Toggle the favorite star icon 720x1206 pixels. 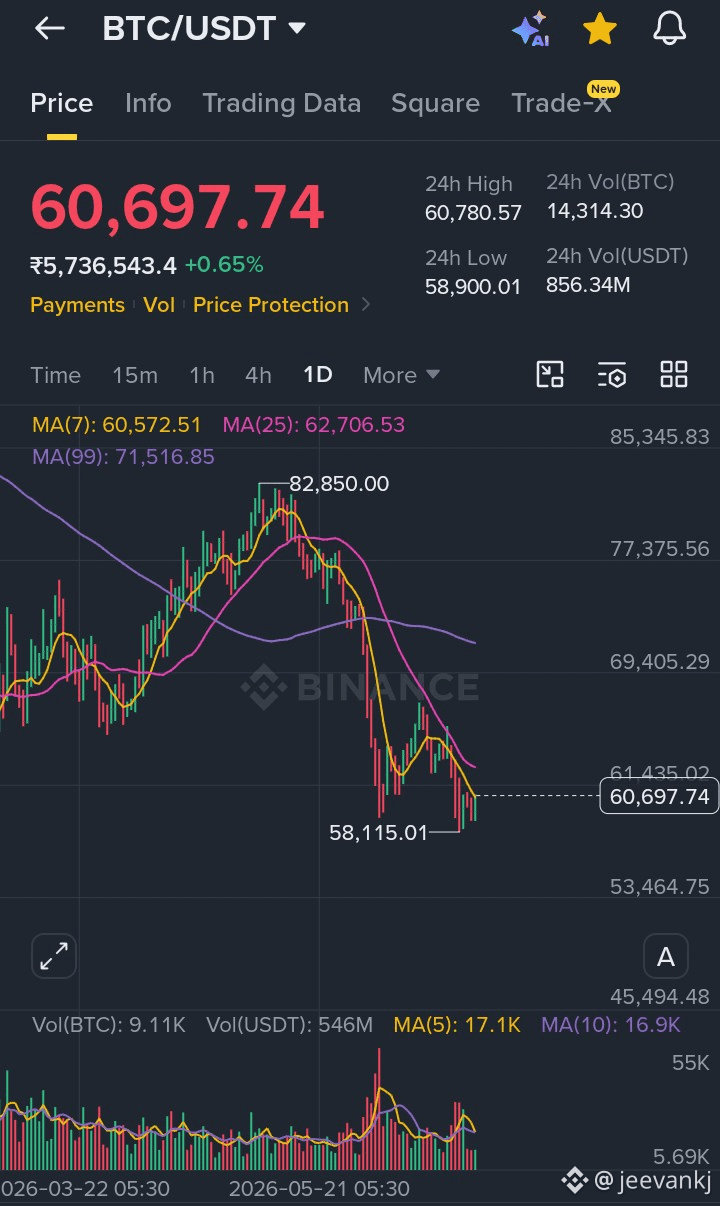coord(599,29)
